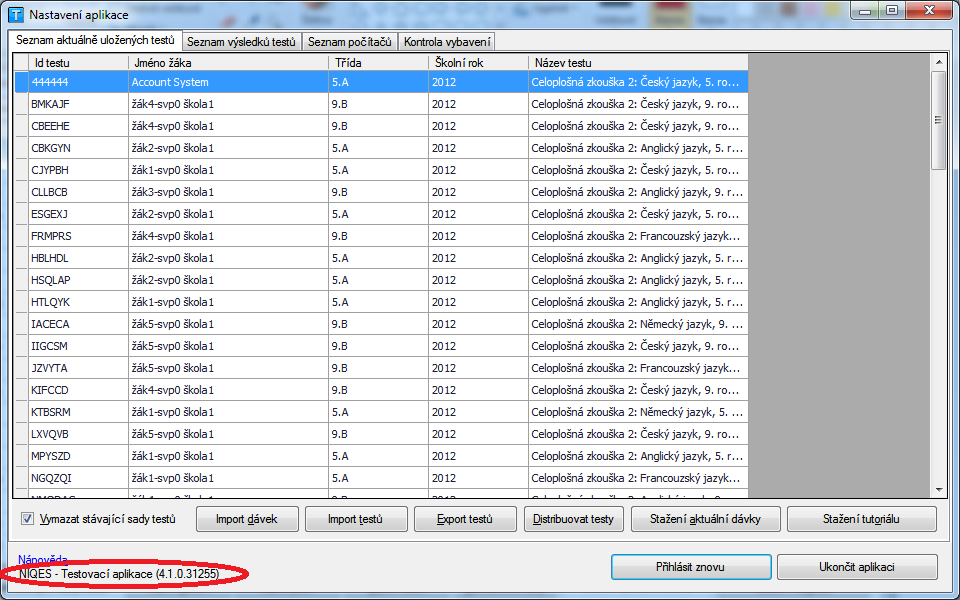Image resolution: width=960 pixels, height=600 pixels.
Task: Close the Nastavení aplikace window
Action: [x=929, y=10]
